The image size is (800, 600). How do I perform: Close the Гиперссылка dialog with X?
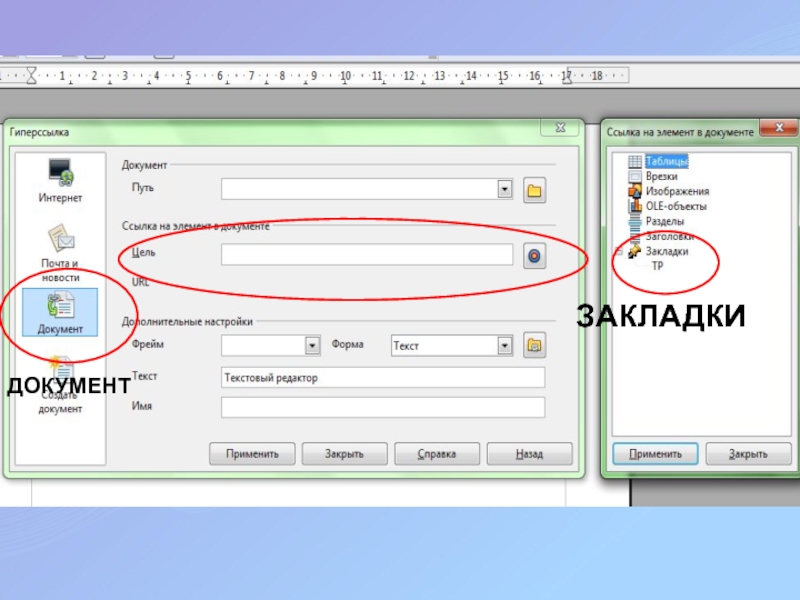click(560, 128)
